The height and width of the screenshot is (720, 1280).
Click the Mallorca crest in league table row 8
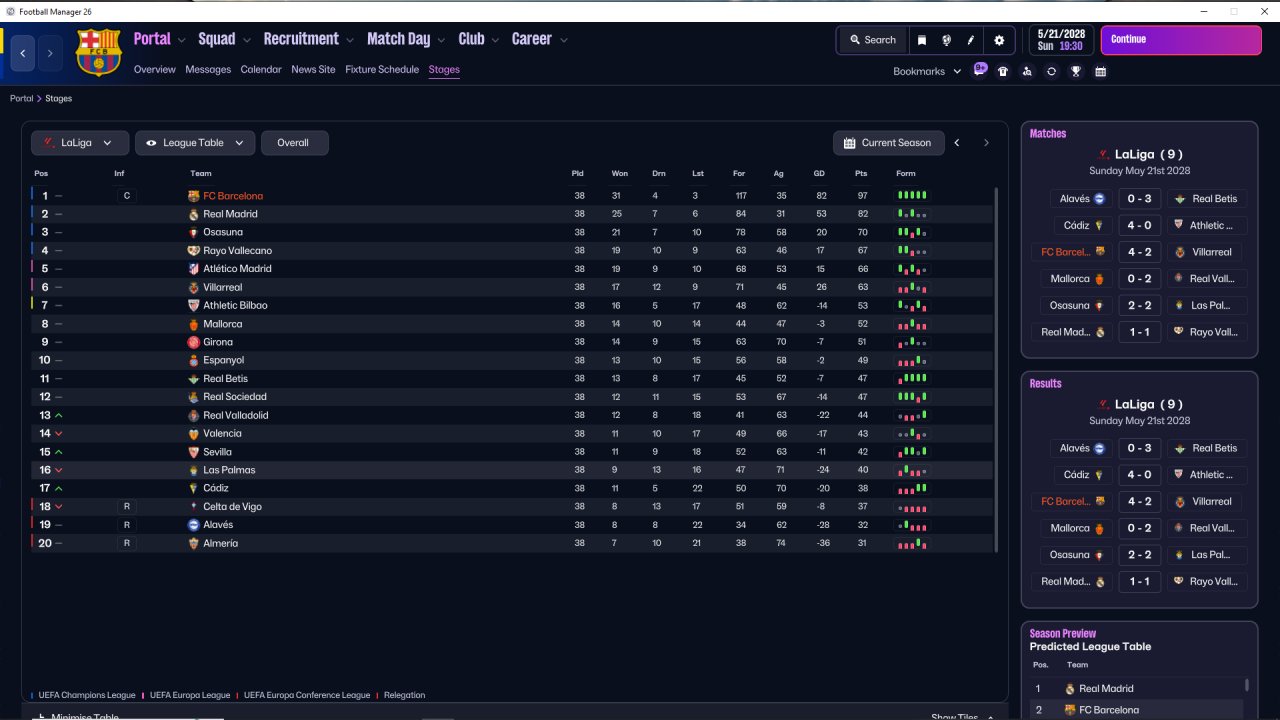(x=194, y=324)
